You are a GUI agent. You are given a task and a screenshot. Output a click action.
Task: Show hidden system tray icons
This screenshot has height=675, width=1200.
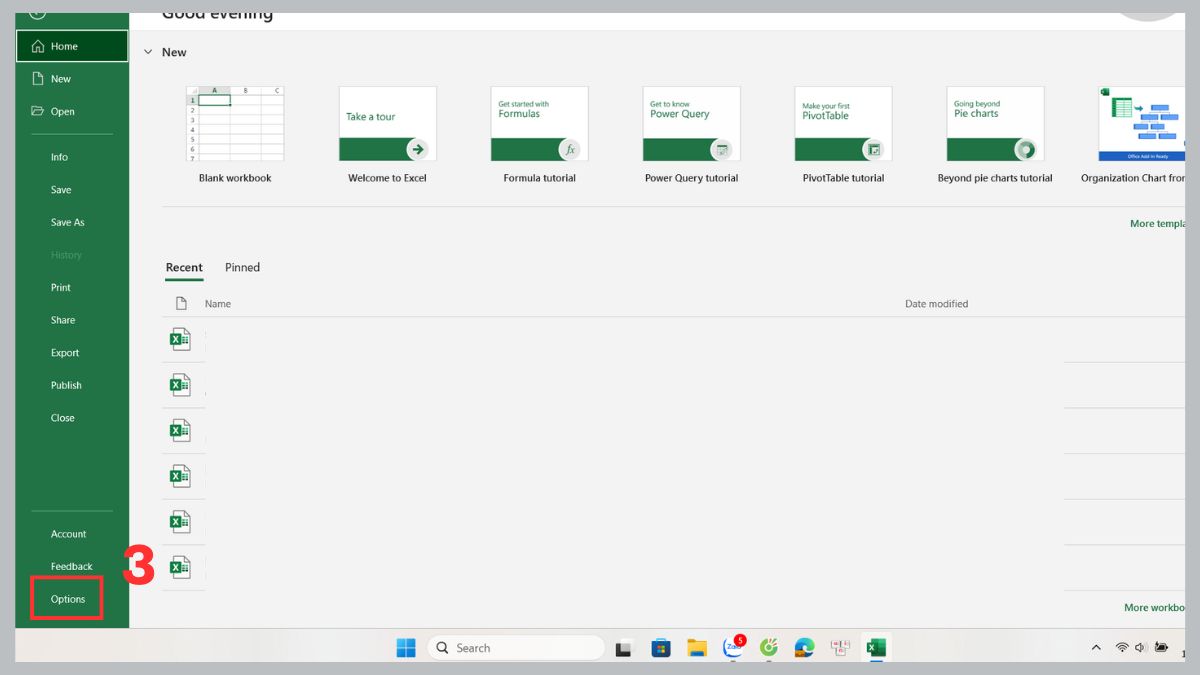point(1096,648)
